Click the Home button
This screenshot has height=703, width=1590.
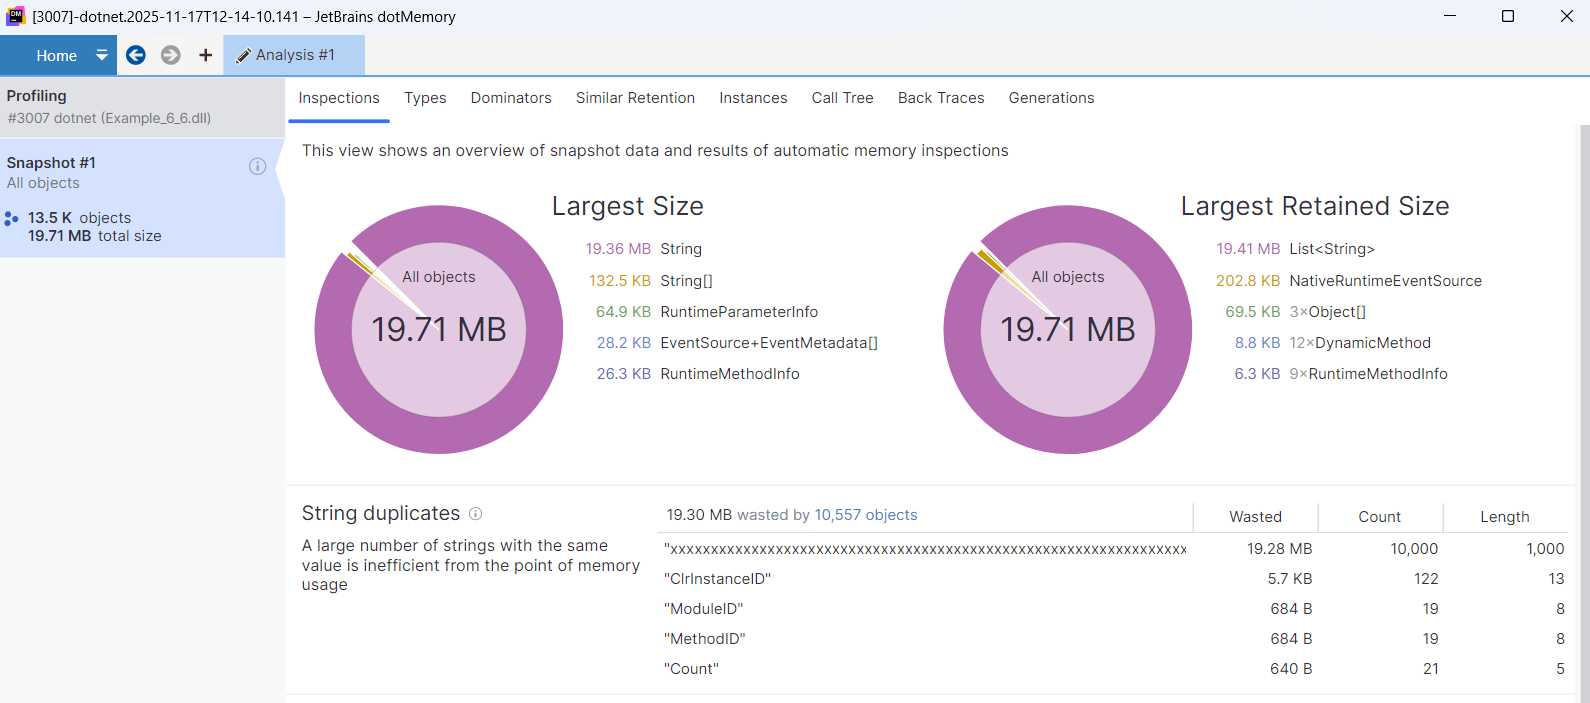(x=56, y=56)
